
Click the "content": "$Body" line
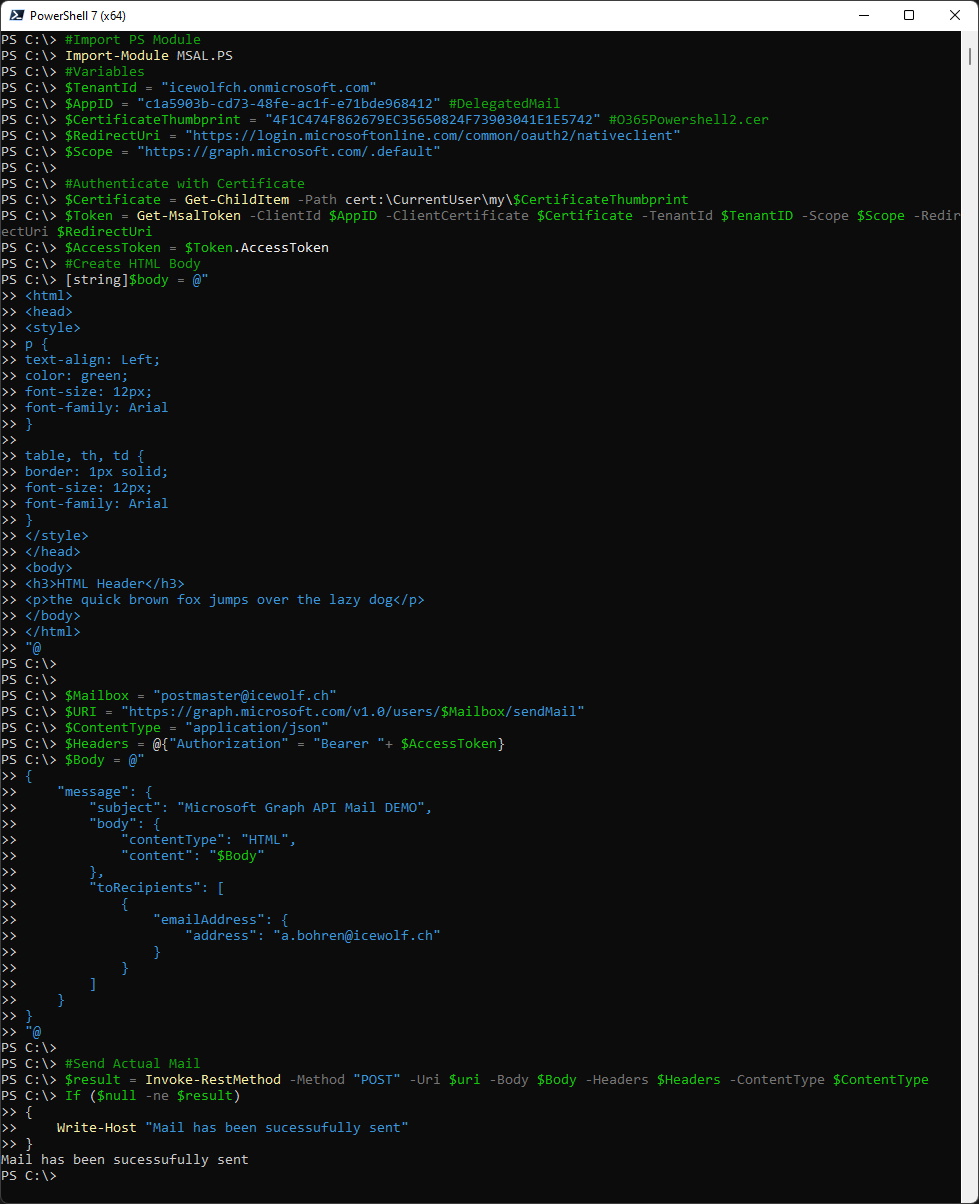[193, 856]
